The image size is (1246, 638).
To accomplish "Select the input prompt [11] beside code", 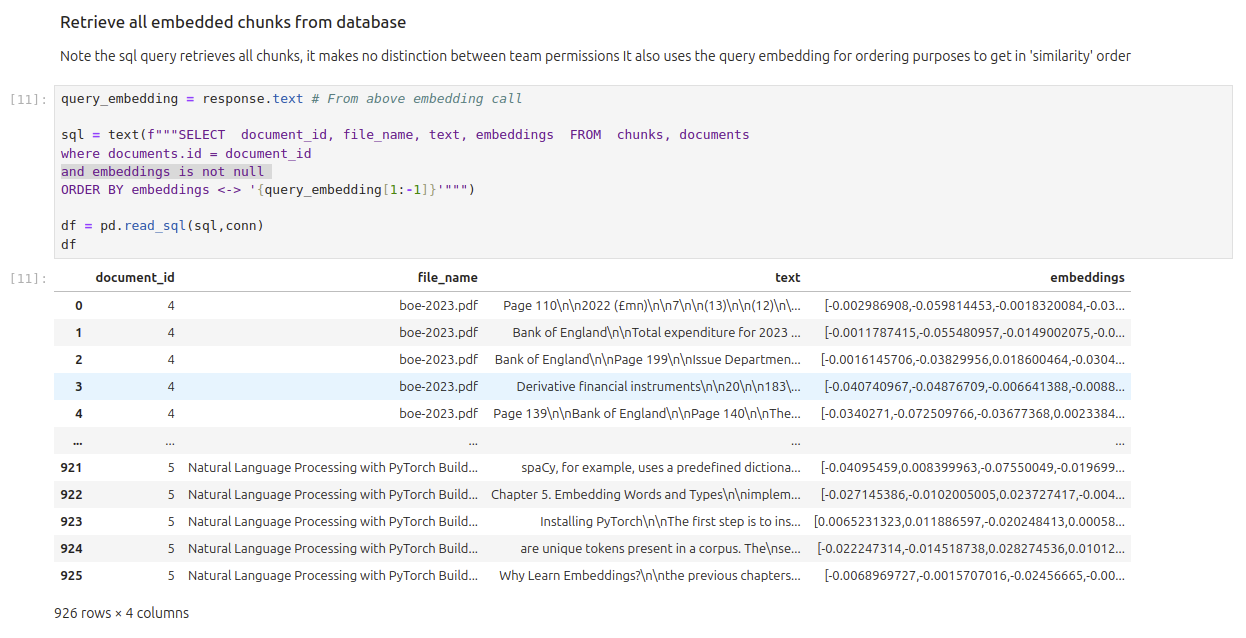I will [27, 99].
